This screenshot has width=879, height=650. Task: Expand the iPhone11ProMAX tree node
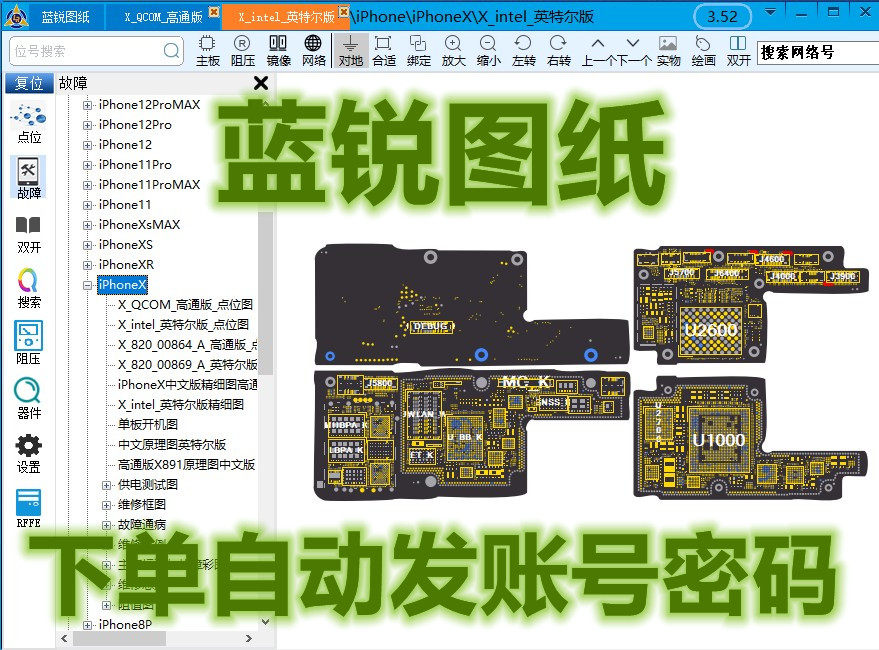point(87,185)
